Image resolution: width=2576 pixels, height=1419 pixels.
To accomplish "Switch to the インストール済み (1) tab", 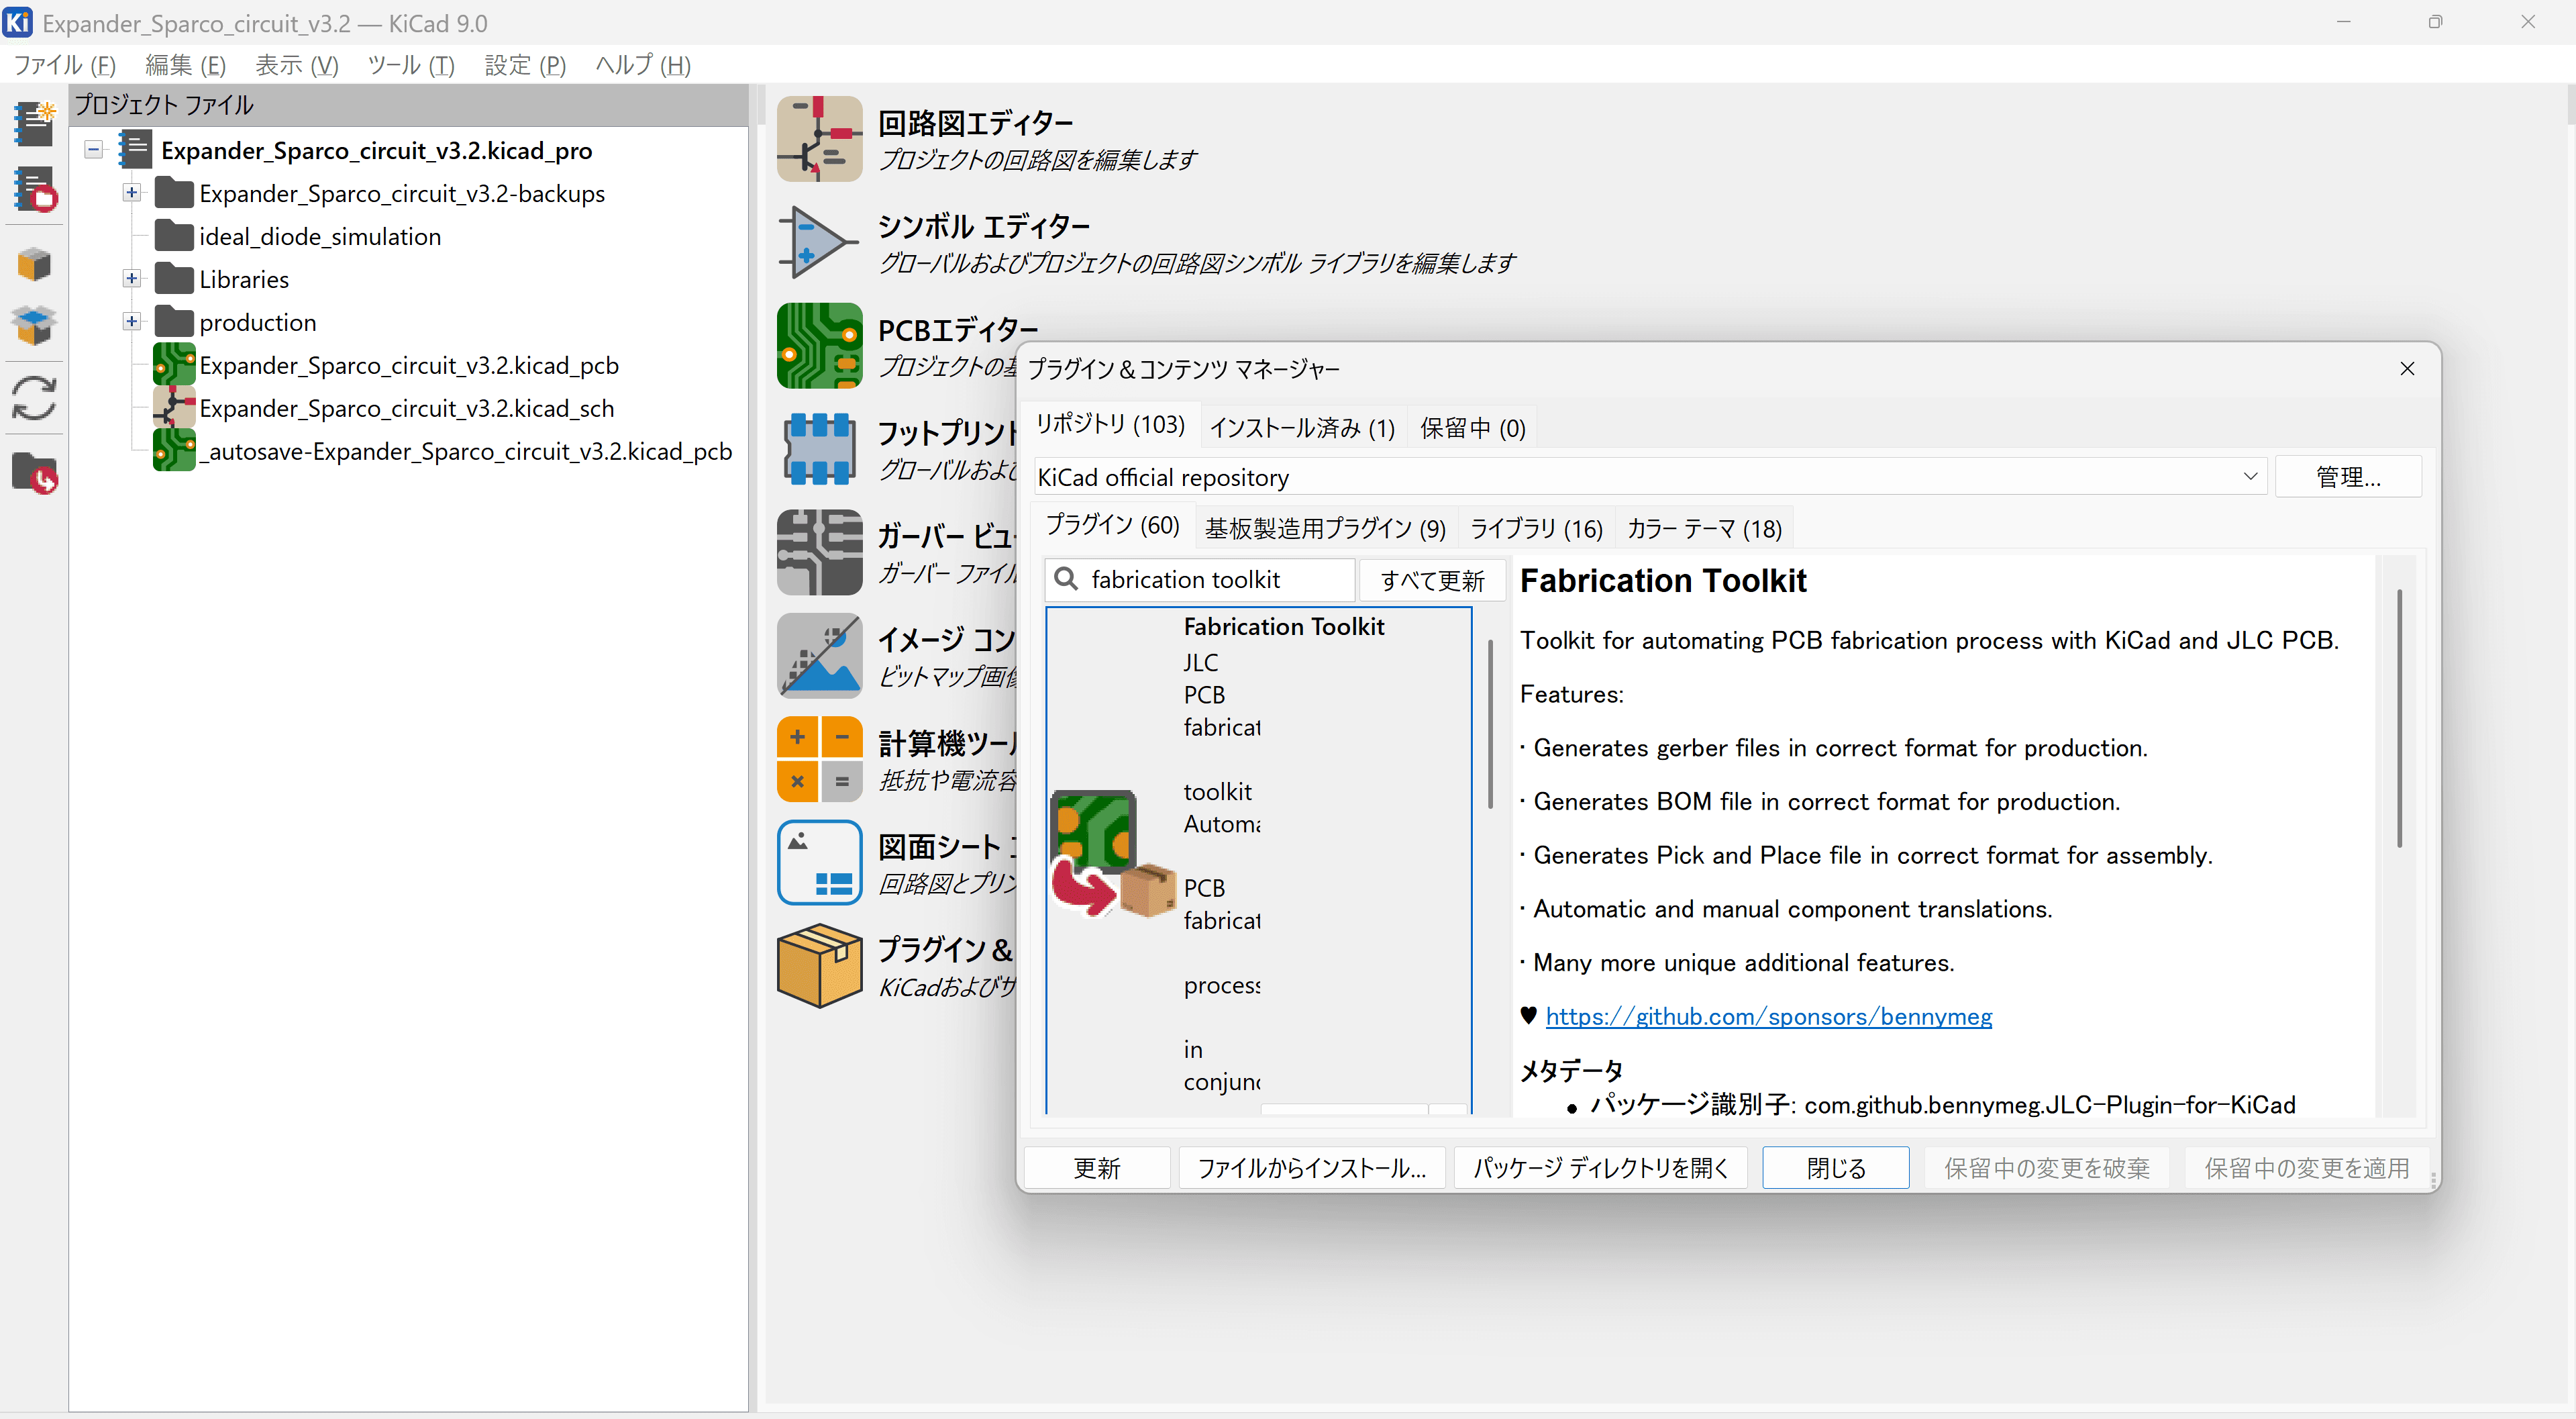I will pyautogui.click(x=1302, y=428).
